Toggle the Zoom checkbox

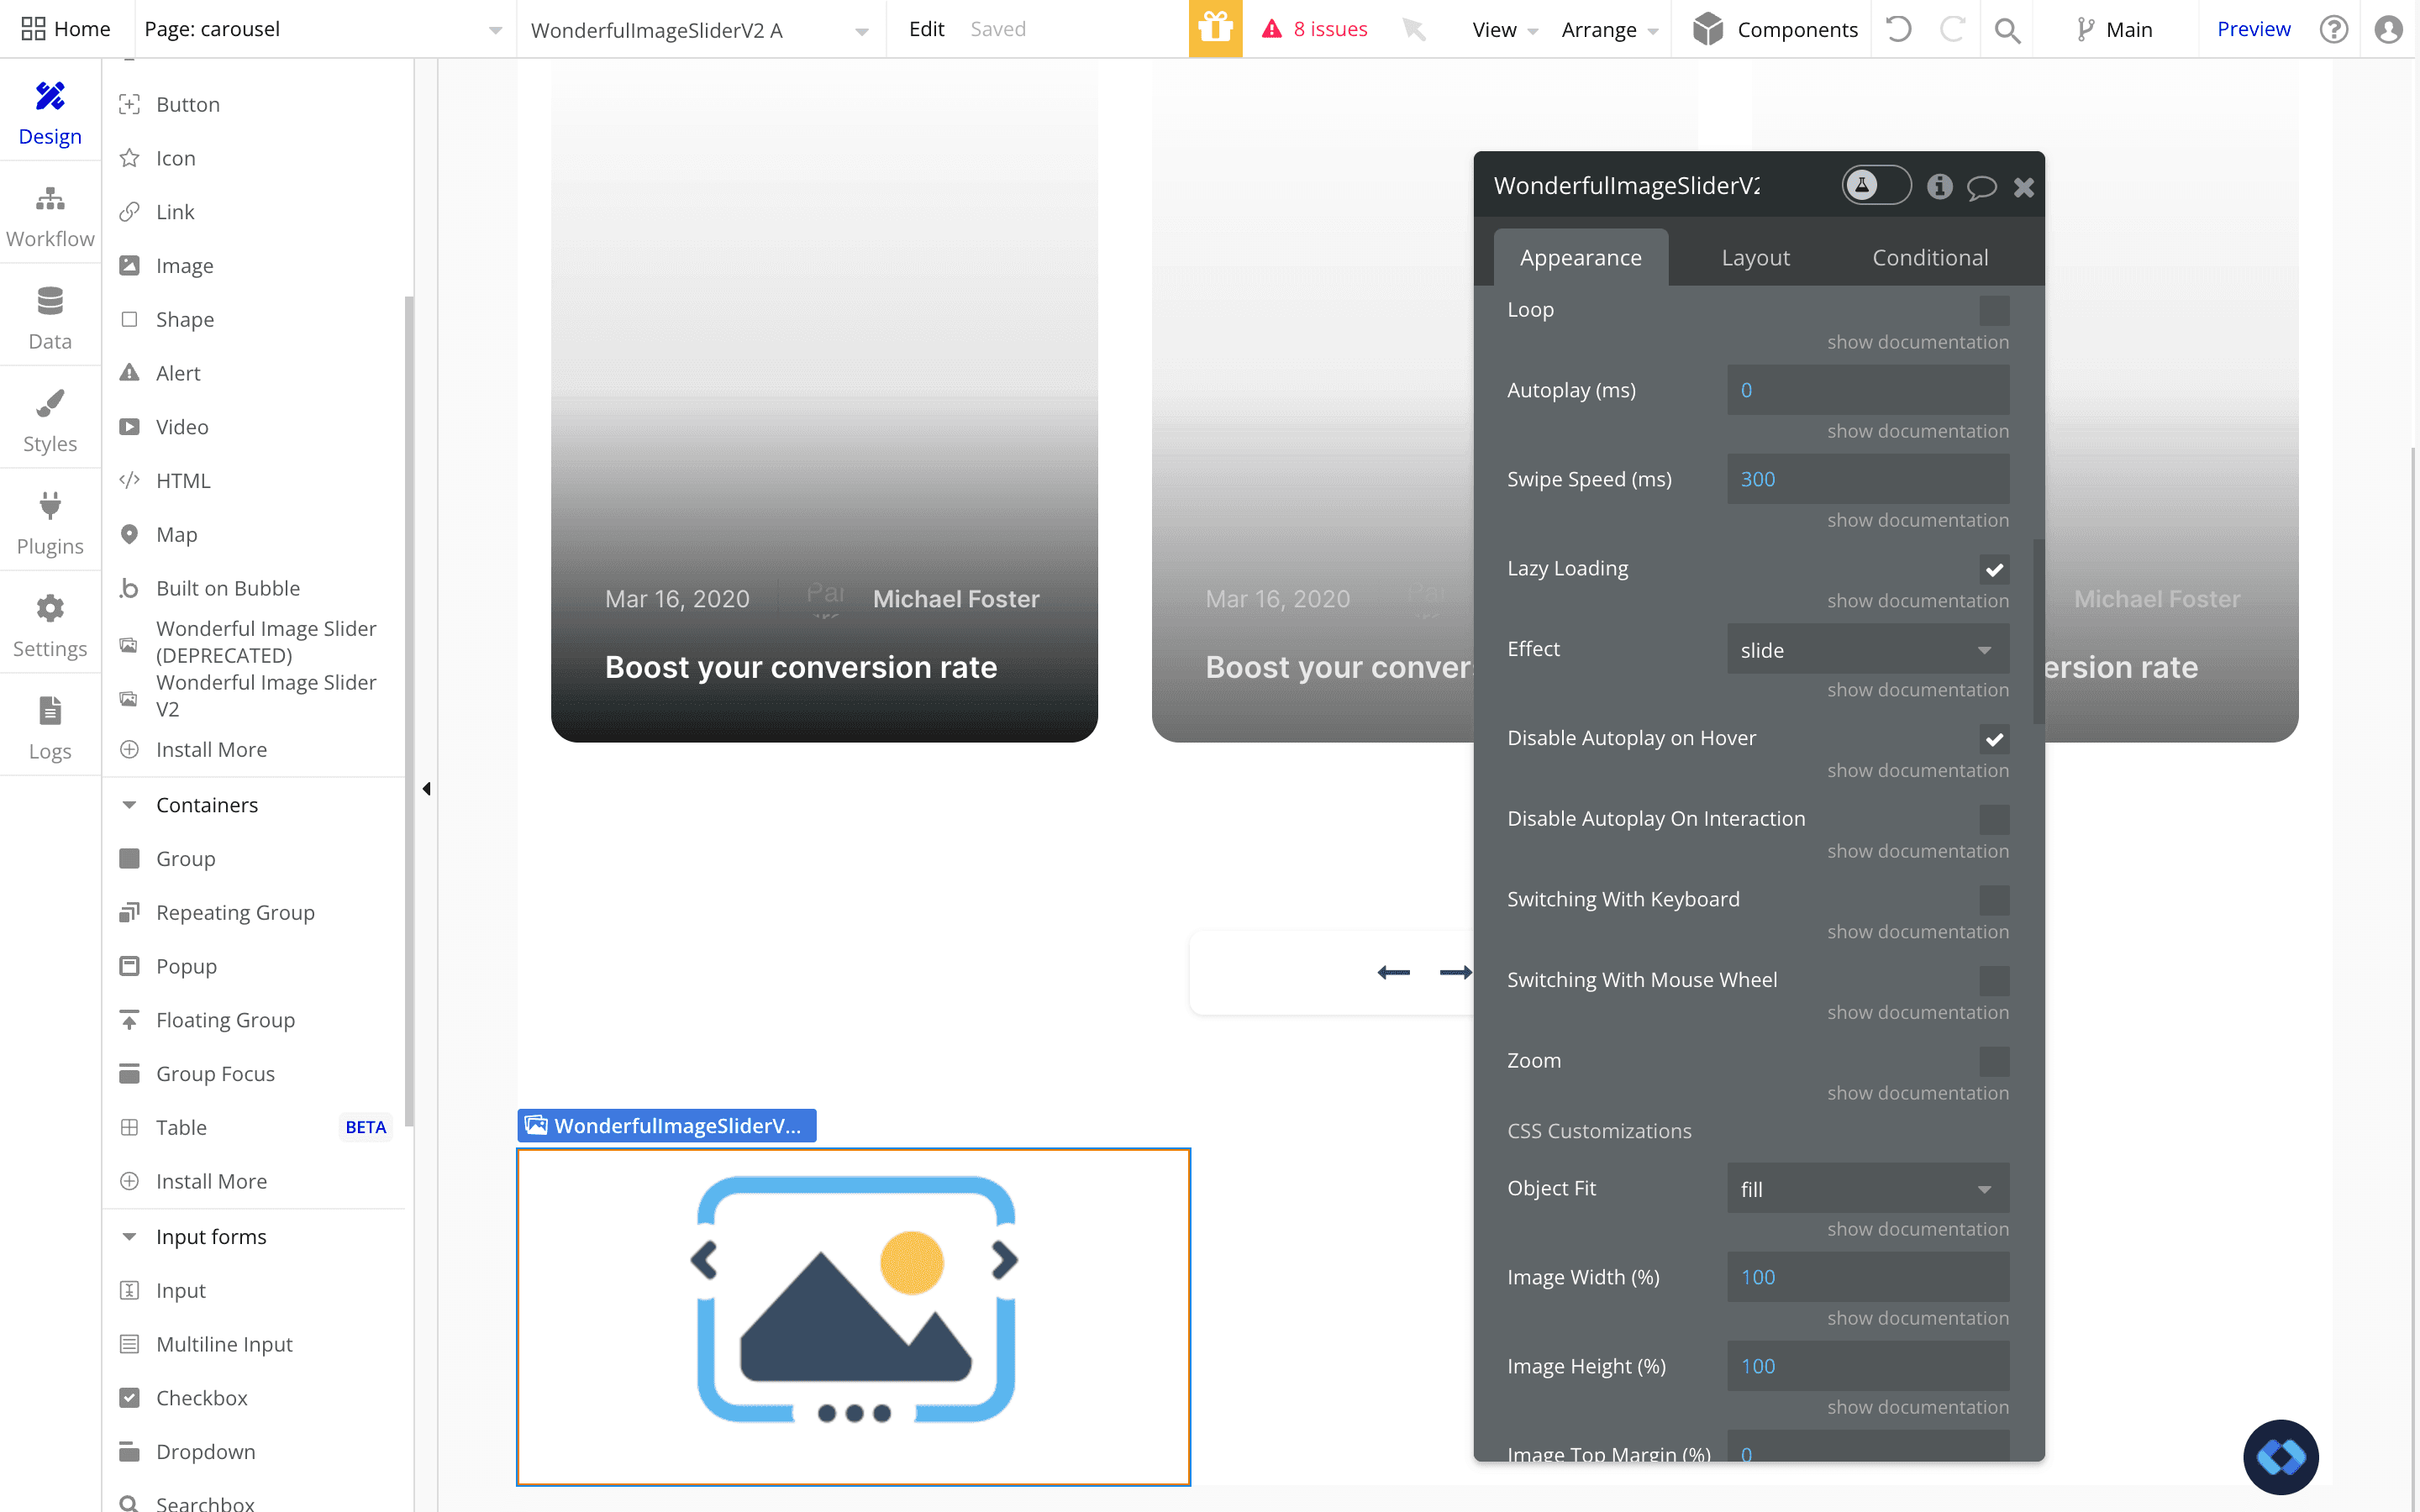(x=1994, y=1061)
